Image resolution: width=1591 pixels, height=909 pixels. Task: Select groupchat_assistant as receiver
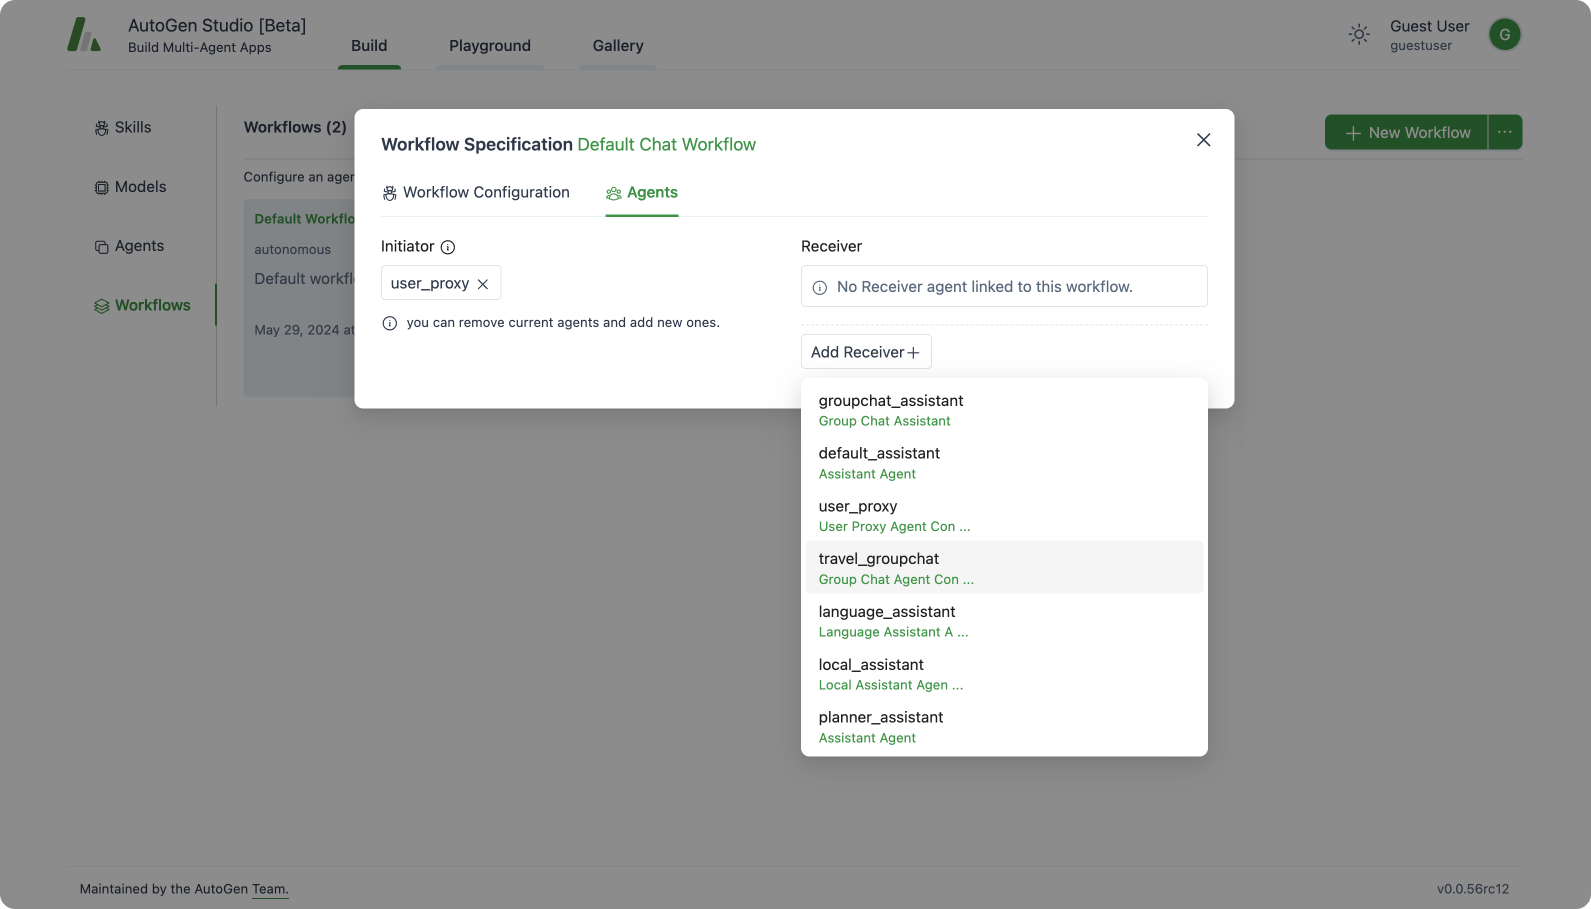click(1004, 410)
